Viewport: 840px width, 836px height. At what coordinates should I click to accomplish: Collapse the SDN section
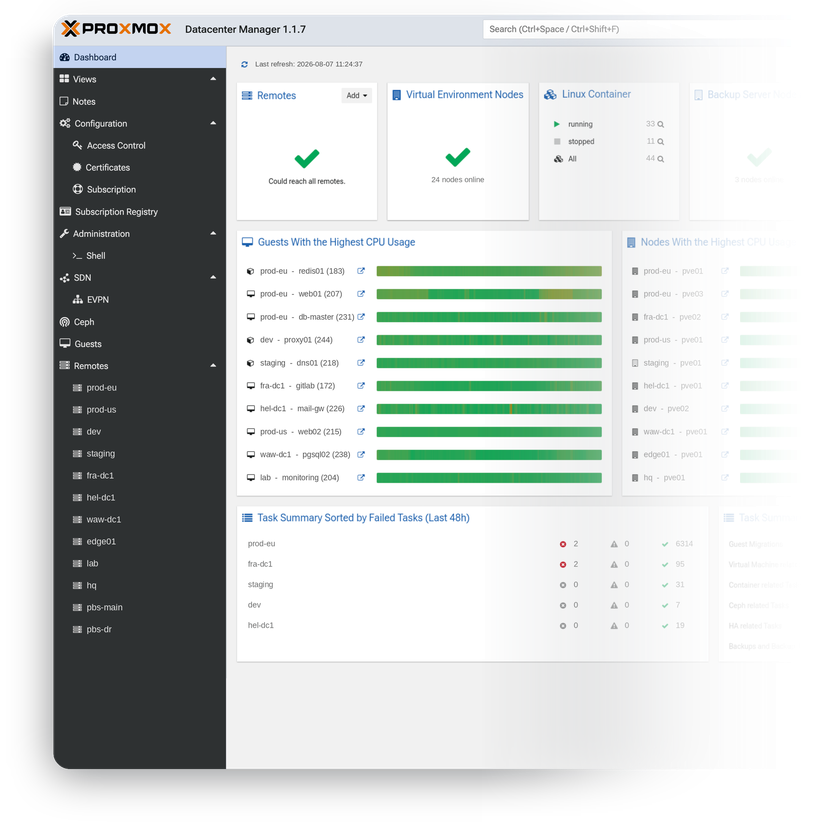[213, 277]
